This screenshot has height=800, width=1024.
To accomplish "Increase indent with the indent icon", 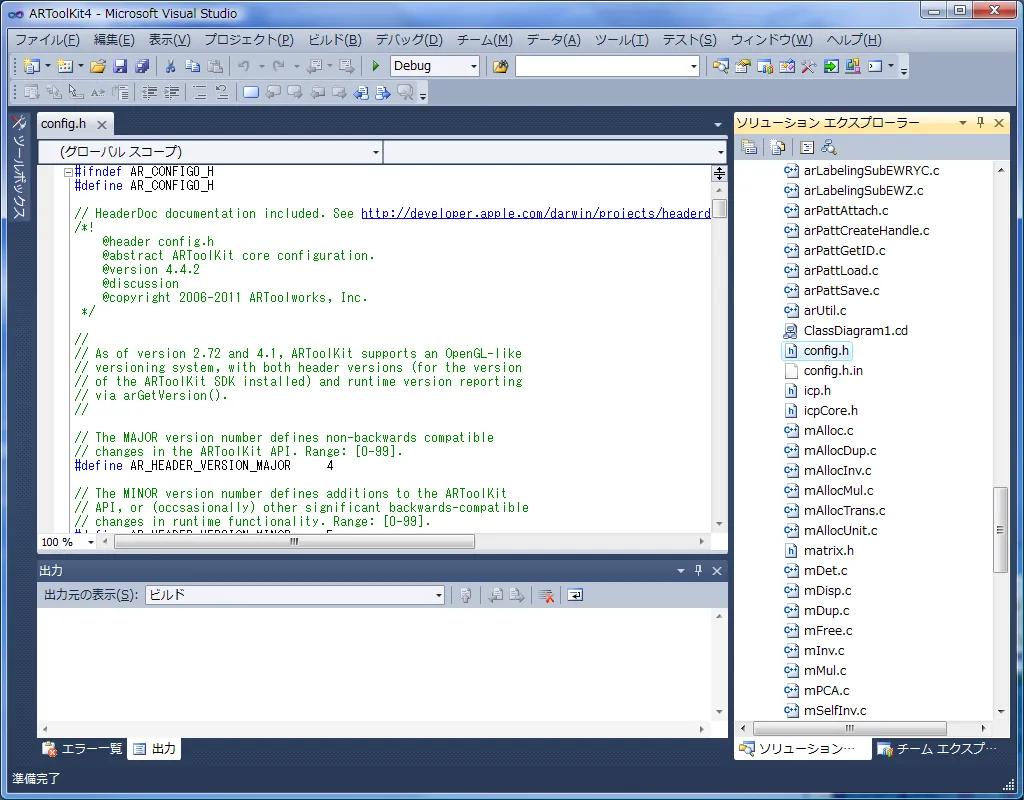I will point(171,93).
